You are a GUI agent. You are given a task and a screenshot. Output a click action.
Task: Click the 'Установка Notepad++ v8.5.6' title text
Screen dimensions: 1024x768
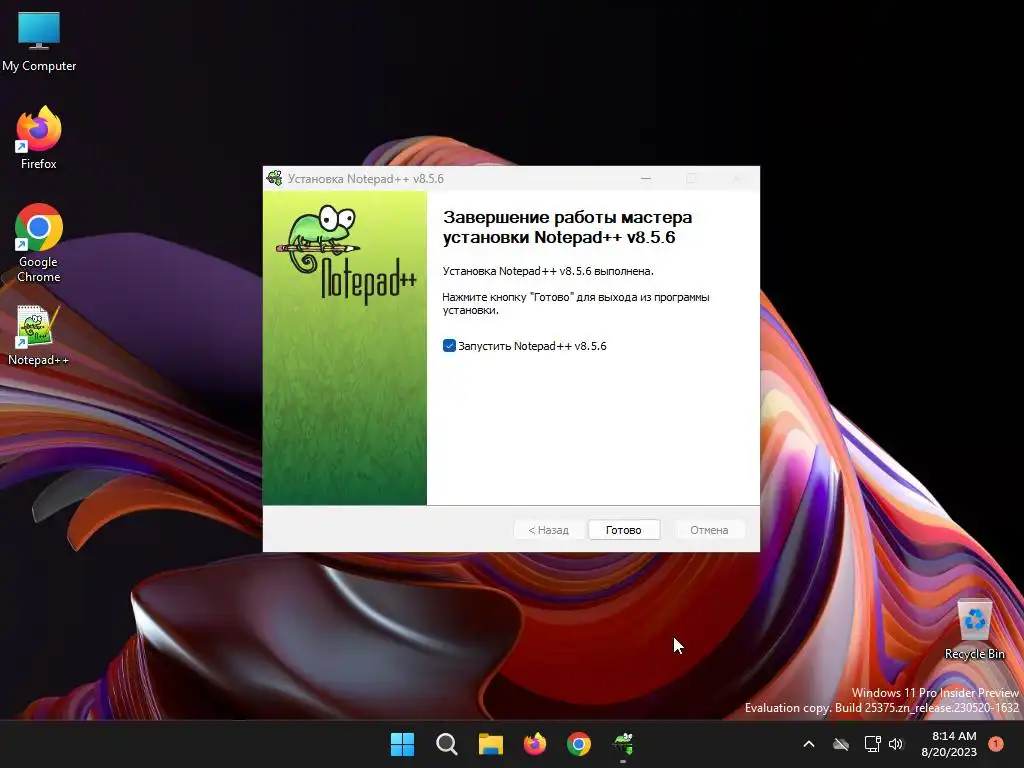coord(366,178)
